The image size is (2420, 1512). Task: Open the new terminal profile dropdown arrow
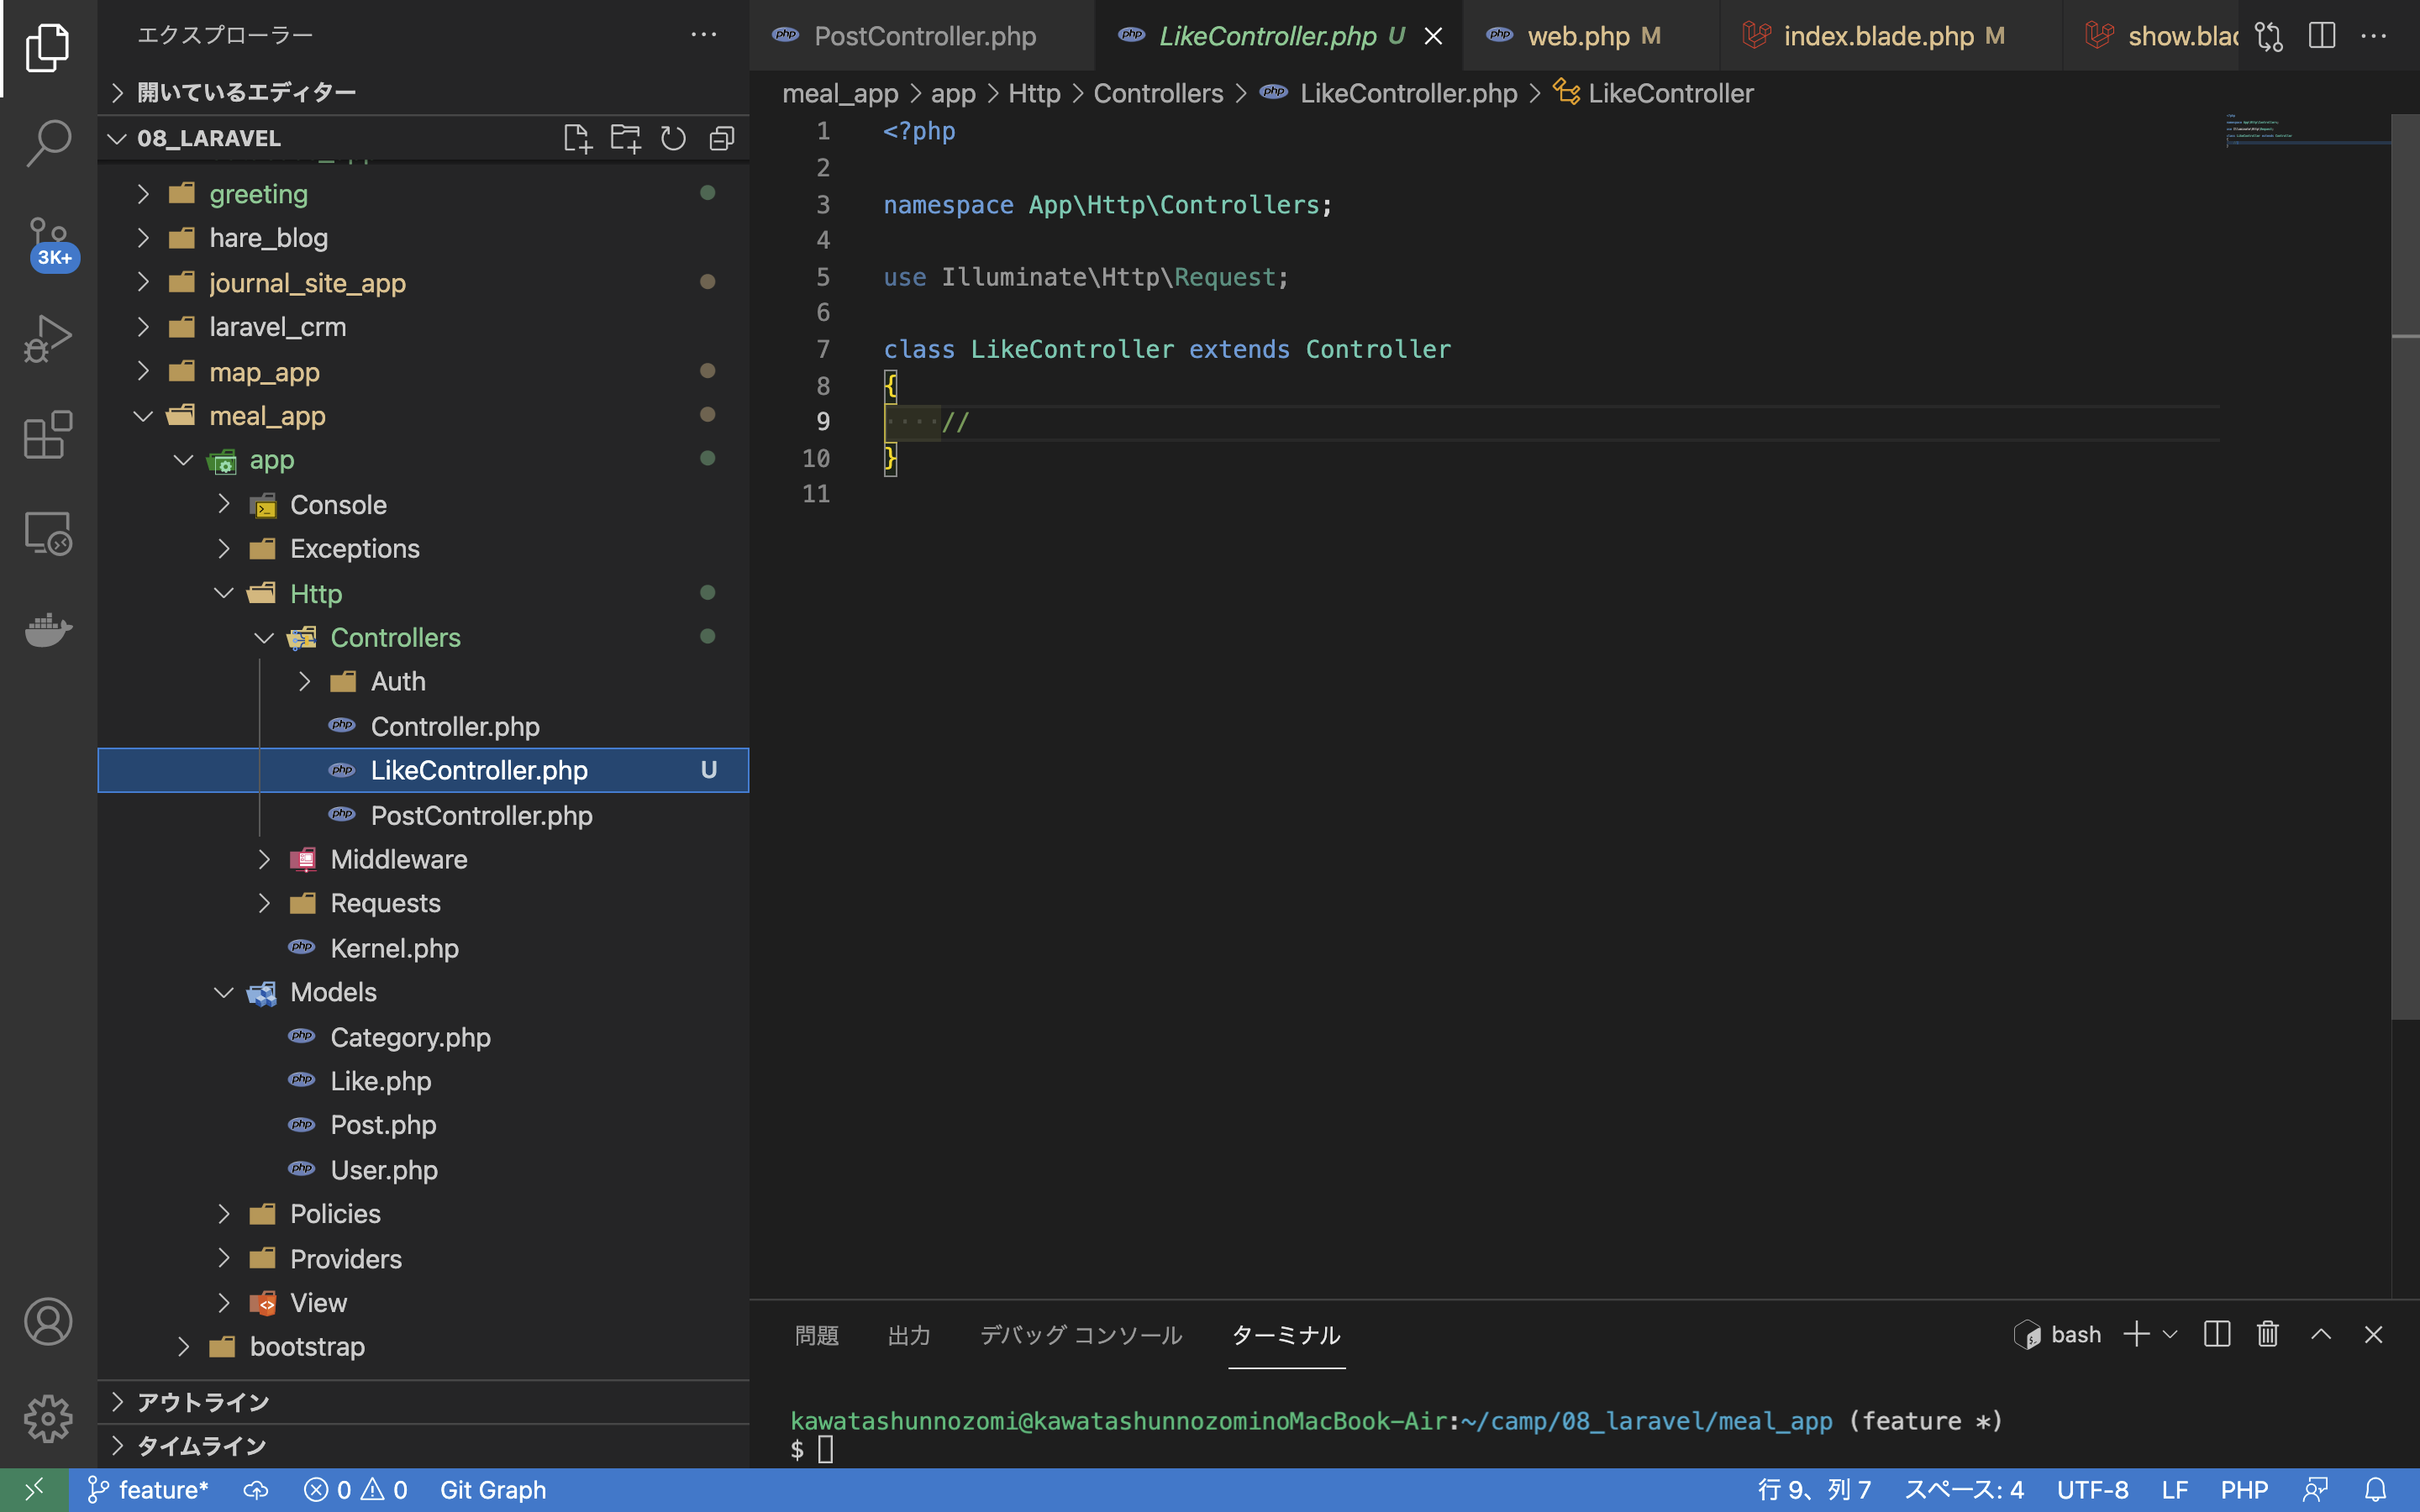coord(2170,1334)
